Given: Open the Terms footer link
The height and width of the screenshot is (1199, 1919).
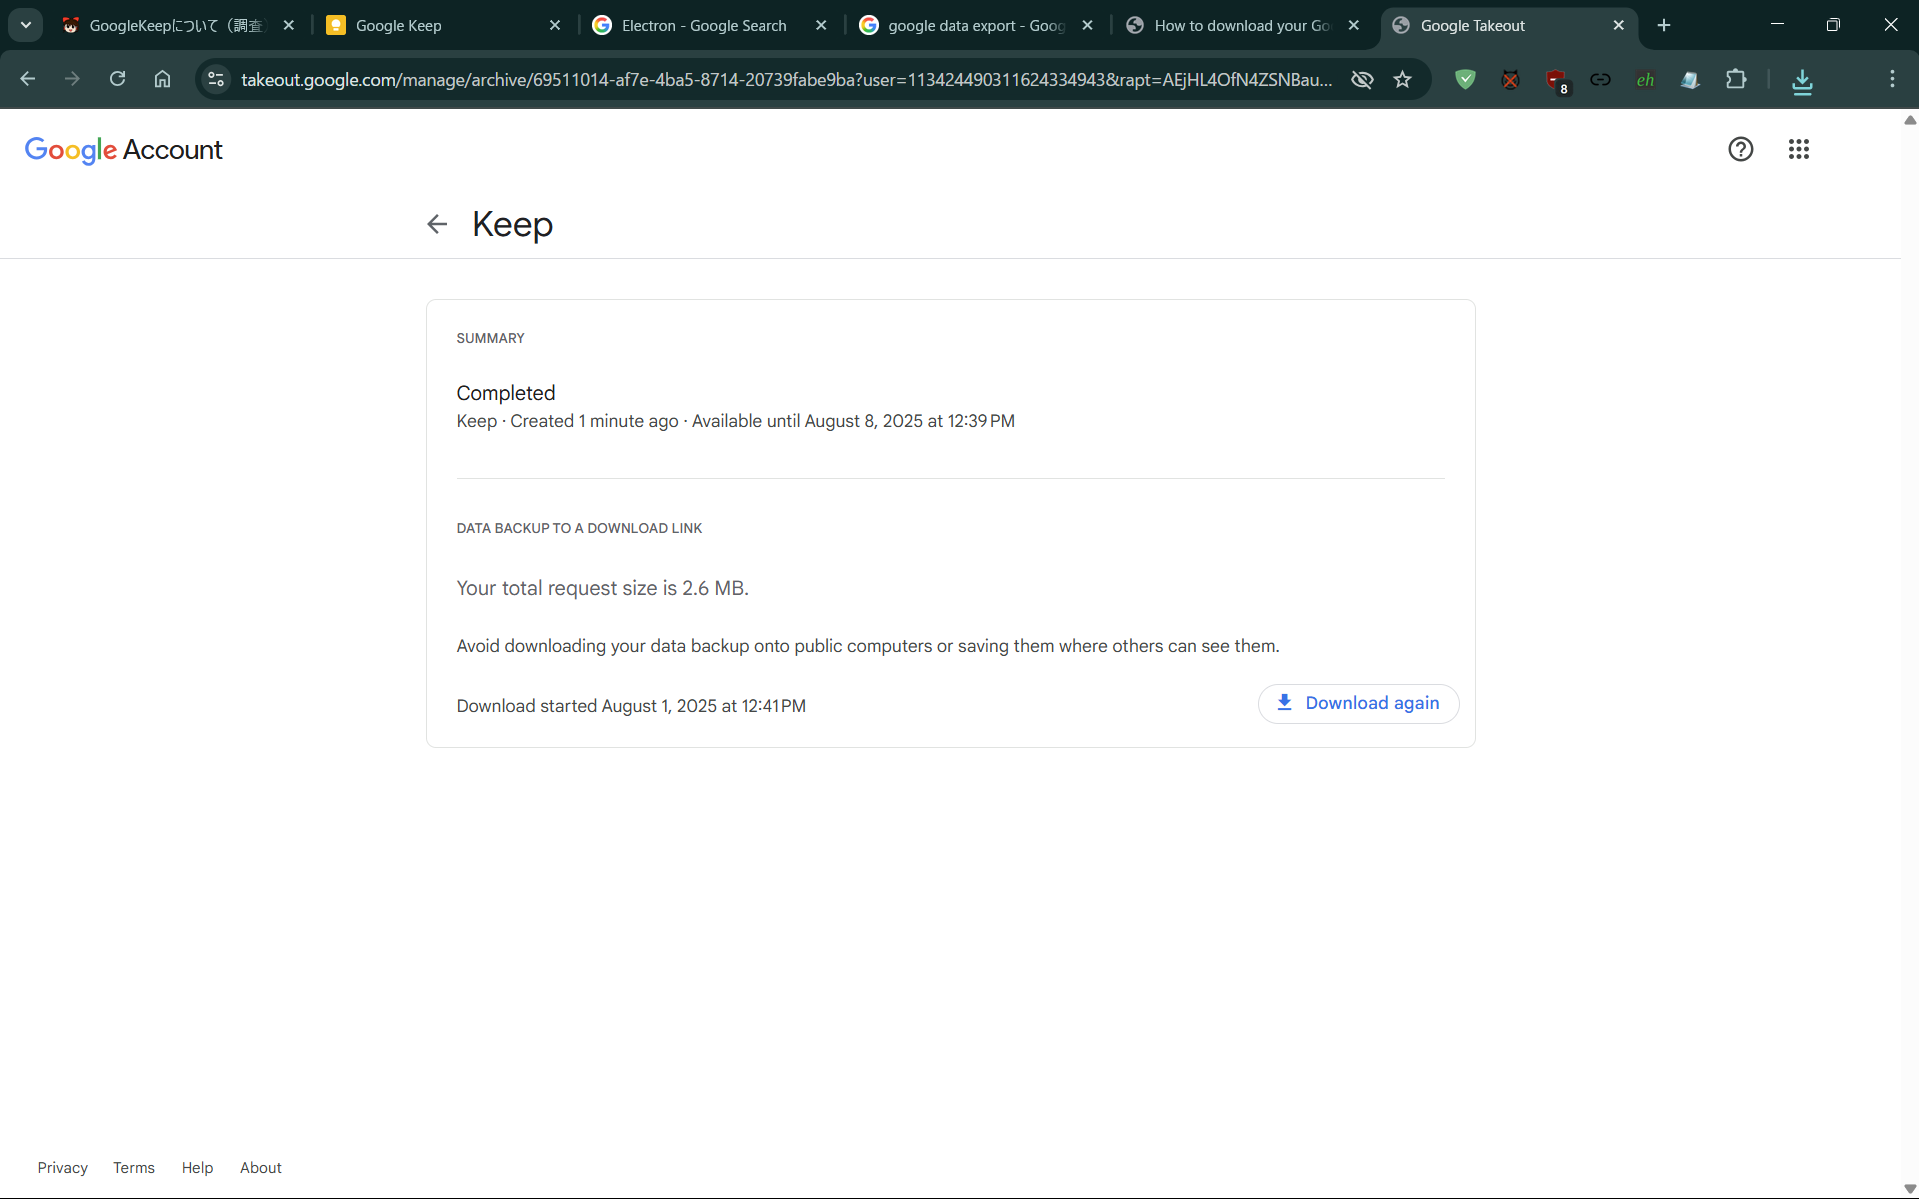Looking at the screenshot, I should pos(134,1168).
